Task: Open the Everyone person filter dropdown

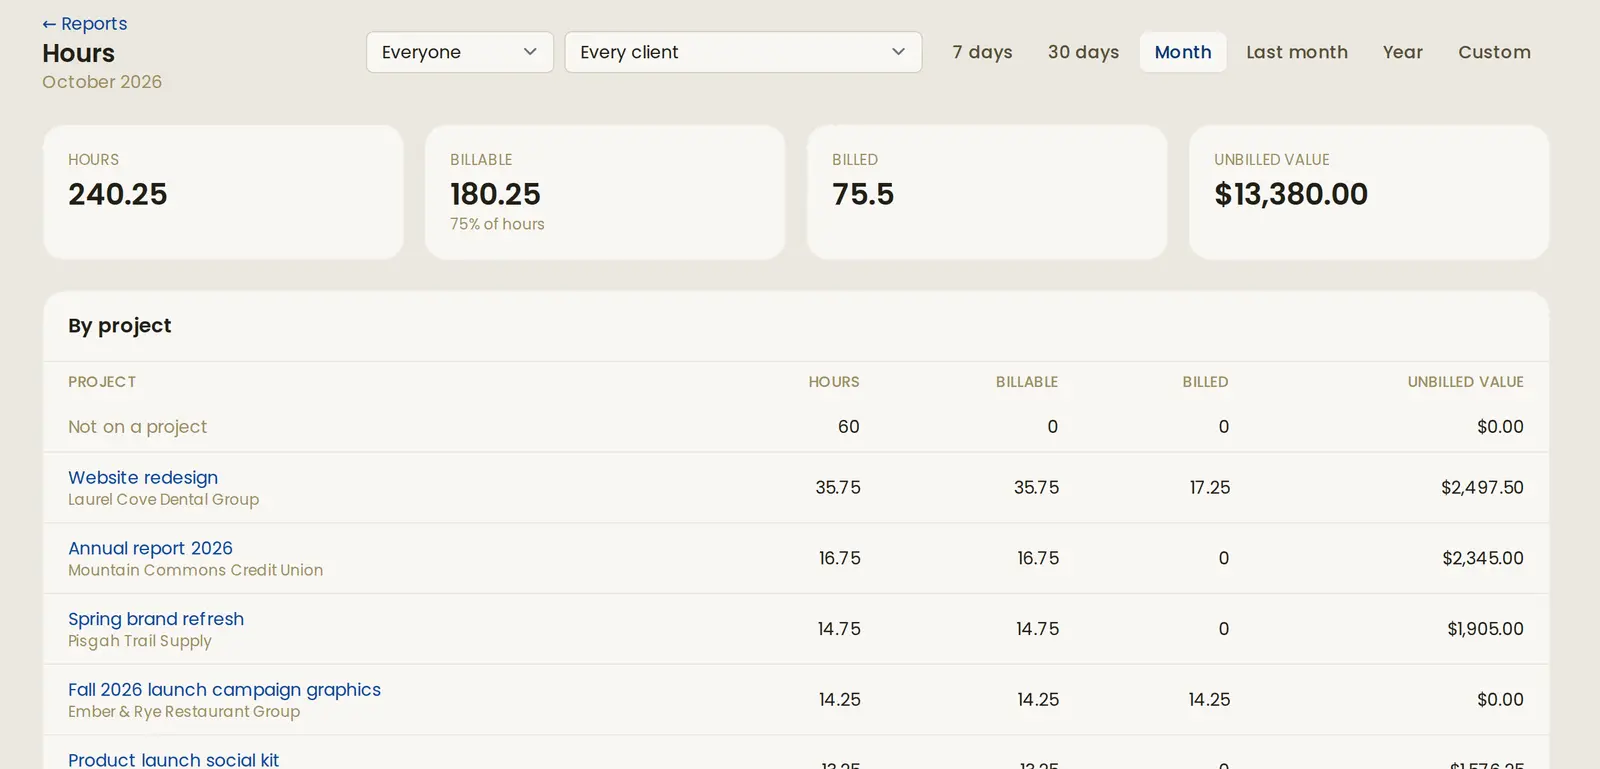Action: click(x=460, y=52)
